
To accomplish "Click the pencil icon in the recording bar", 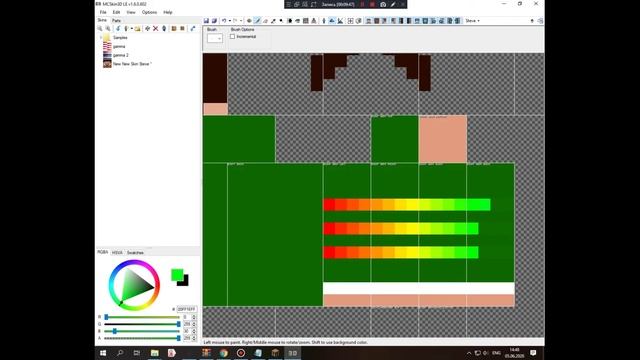I will click(x=393, y=4).
